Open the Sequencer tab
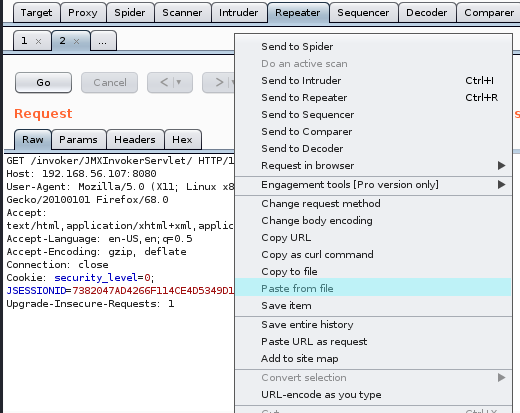Viewport: 520px width, 413px height. click(x=363, y=13)
